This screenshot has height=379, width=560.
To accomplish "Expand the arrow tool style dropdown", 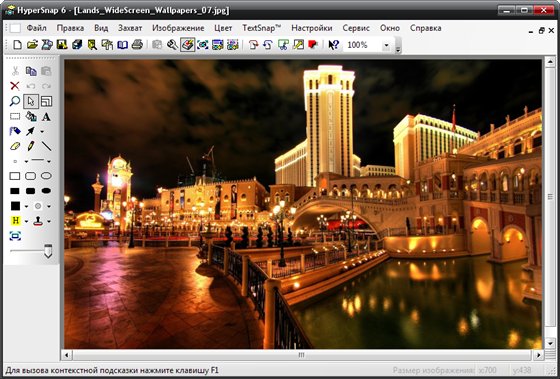I will (x=42, y=132).
